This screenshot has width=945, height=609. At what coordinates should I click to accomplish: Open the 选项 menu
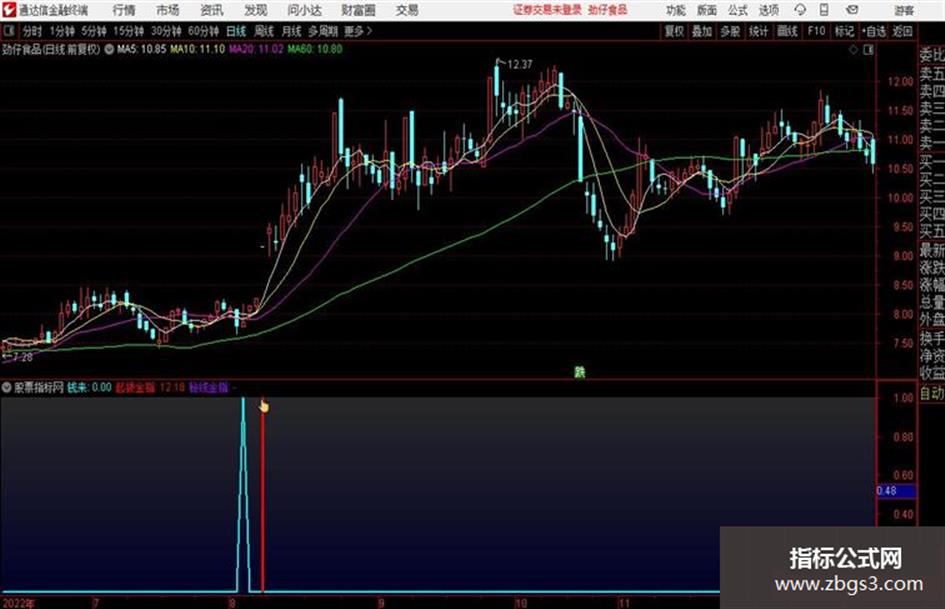tap(768, 10)
